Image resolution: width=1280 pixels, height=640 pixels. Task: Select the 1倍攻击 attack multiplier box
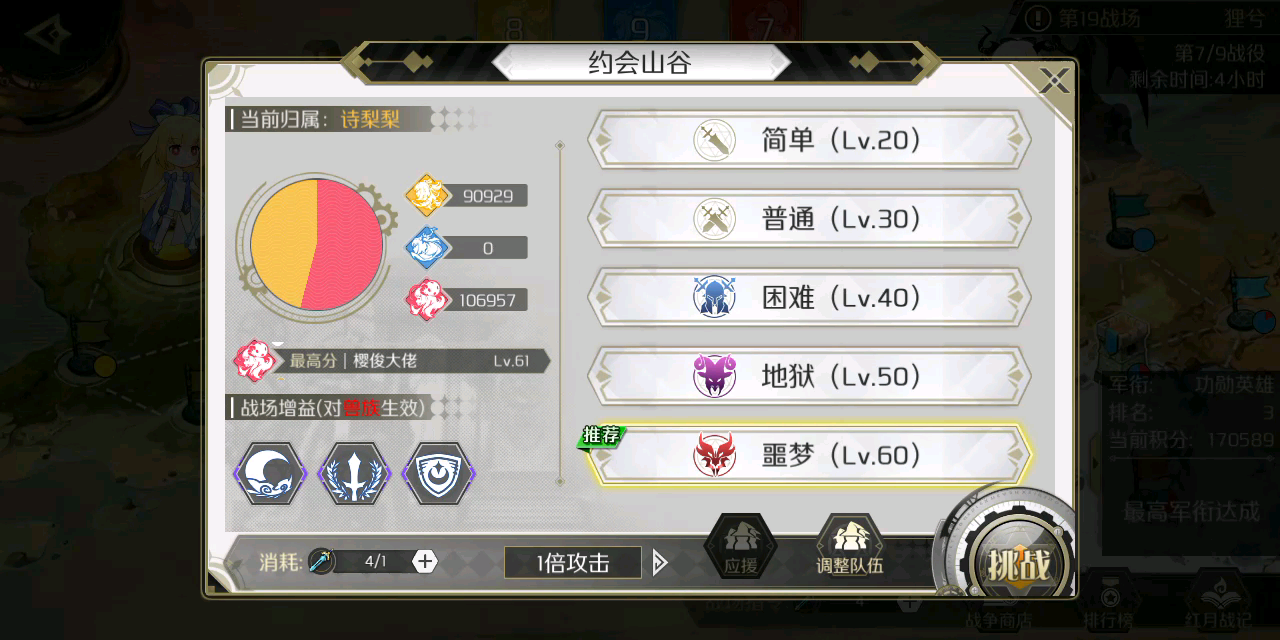click(x=573, y=562)
